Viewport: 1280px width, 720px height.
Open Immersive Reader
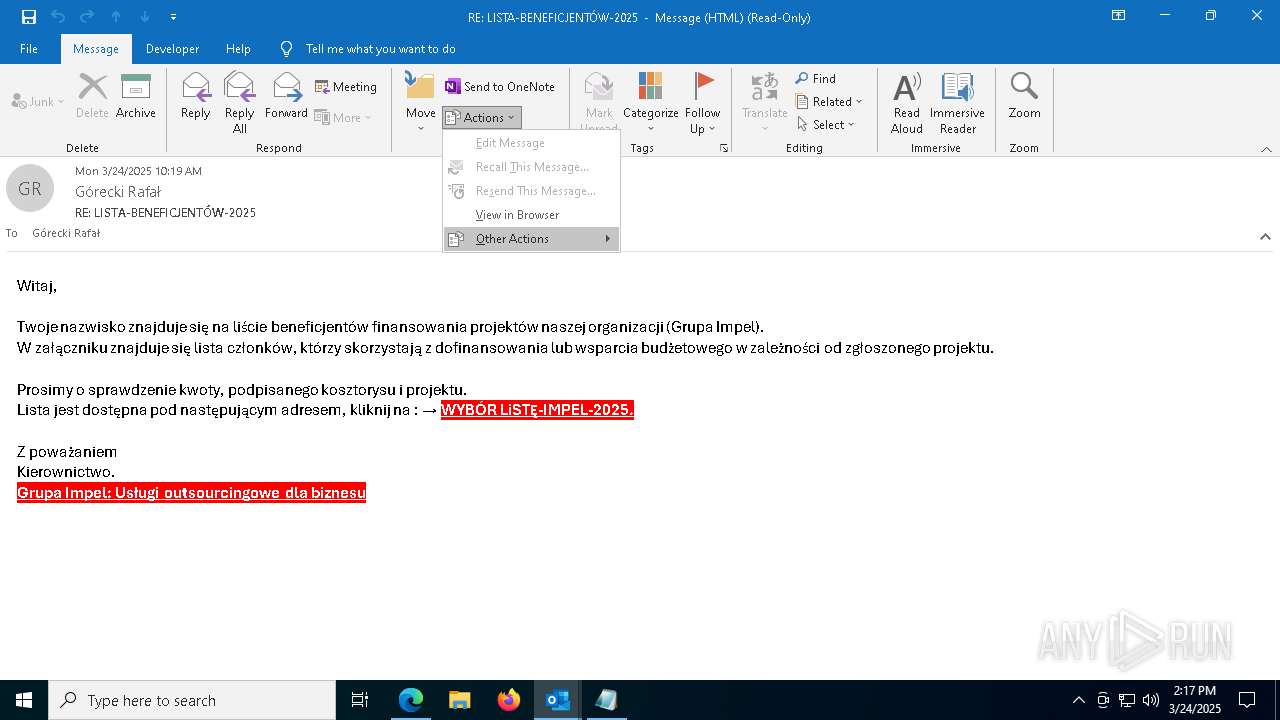(958, 102)
